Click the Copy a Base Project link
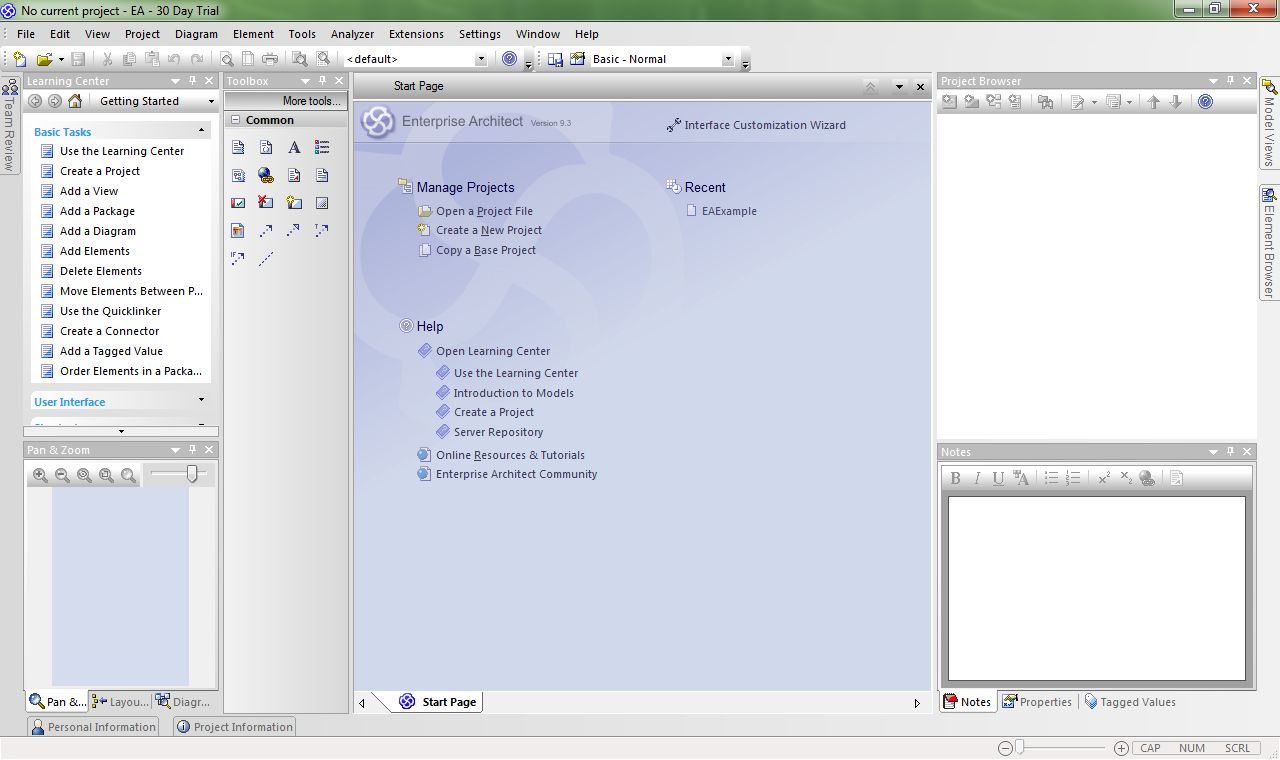The image size is (1280, 760). point(486,250)
